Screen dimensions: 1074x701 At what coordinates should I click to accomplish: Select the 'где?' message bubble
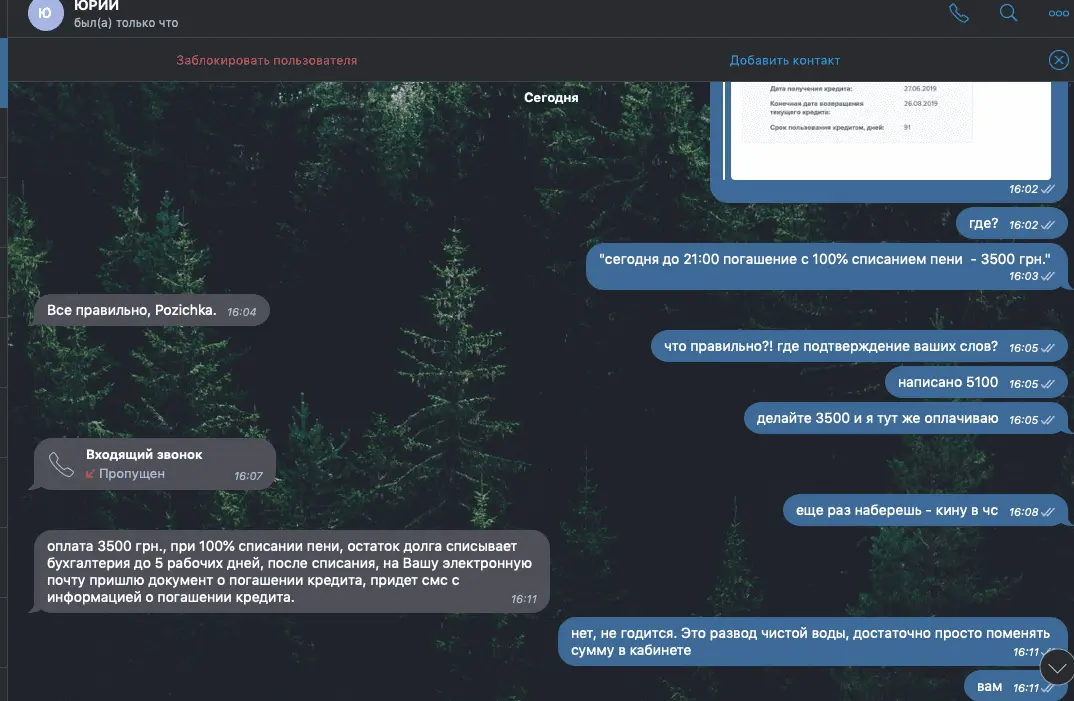click(x=1011, y=224)
